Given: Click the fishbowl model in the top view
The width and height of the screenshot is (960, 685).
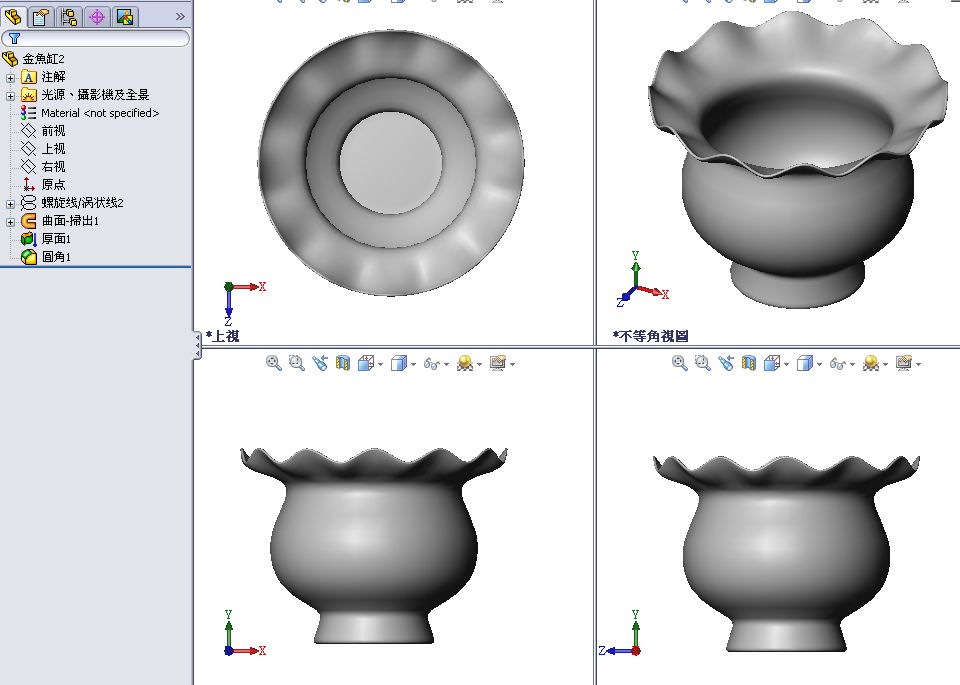Looking at the screenshot, I should tap(391, 163).
